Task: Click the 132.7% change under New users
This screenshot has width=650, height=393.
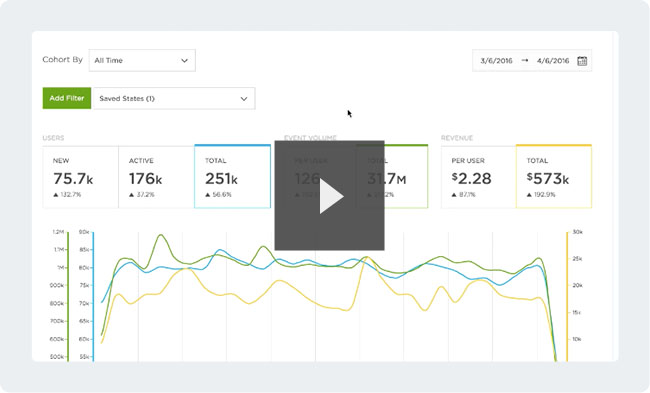Action: click(67, 194)
